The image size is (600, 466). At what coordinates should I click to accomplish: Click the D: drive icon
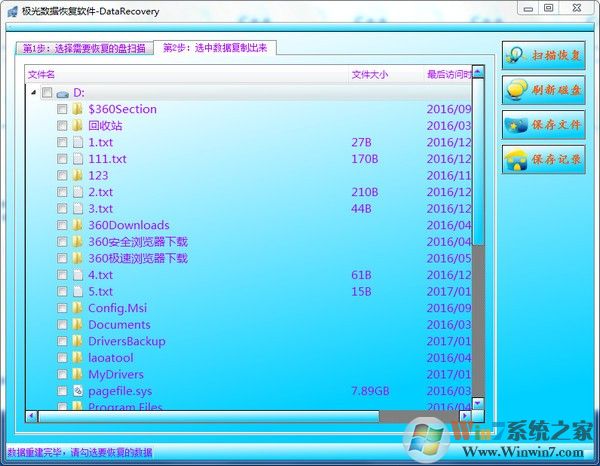click(62, 93)
